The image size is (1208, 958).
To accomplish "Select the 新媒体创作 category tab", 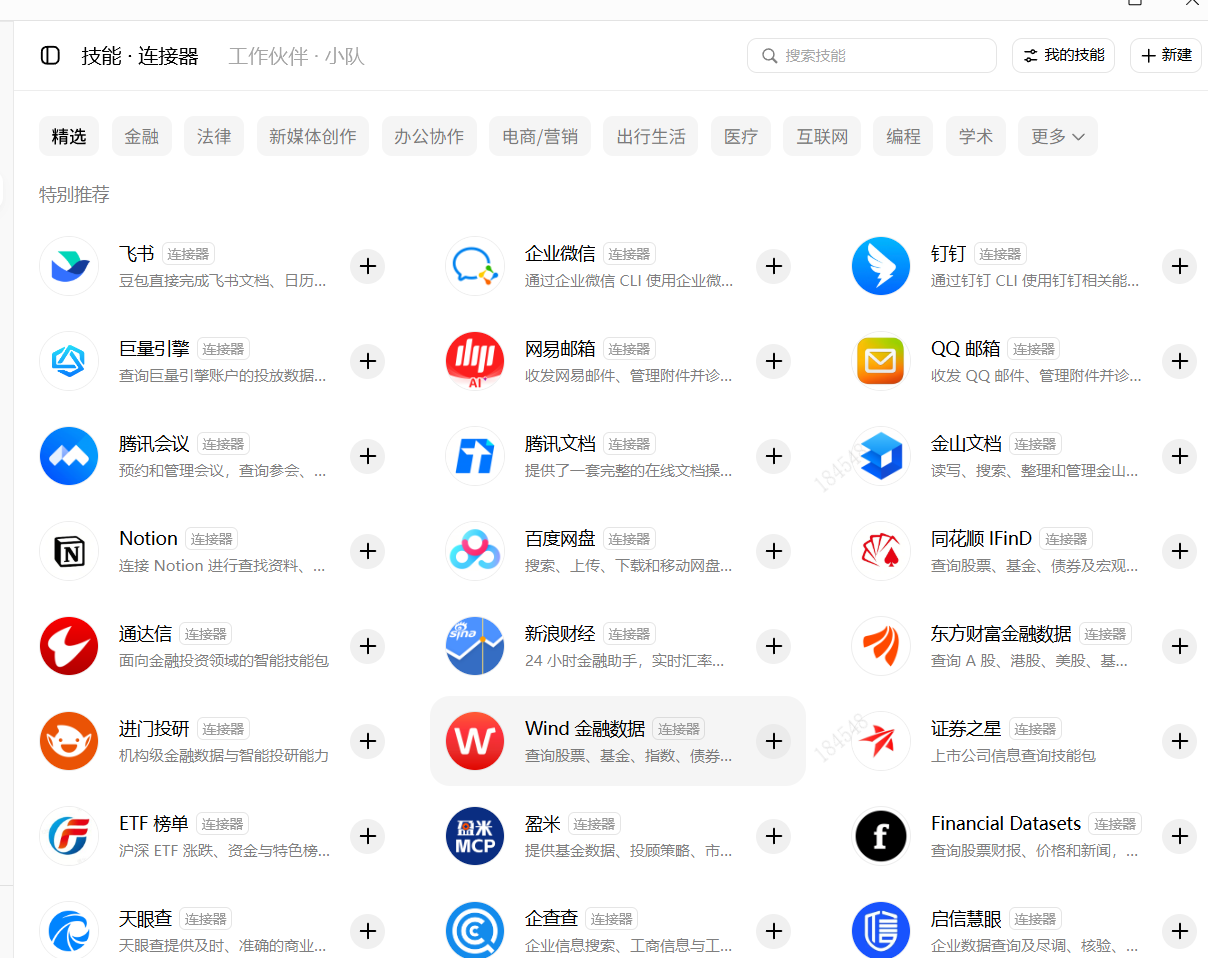I will (x=313, y=136).
